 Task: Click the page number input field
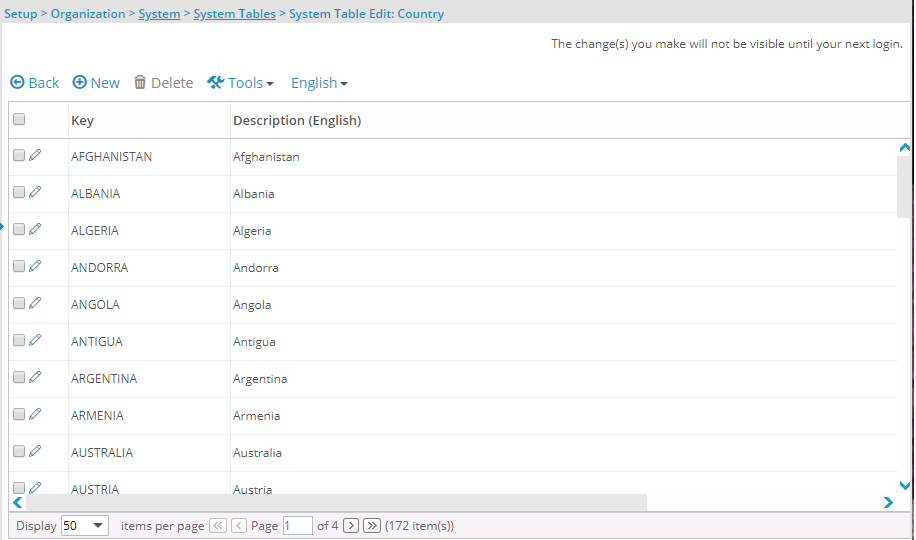297,525
